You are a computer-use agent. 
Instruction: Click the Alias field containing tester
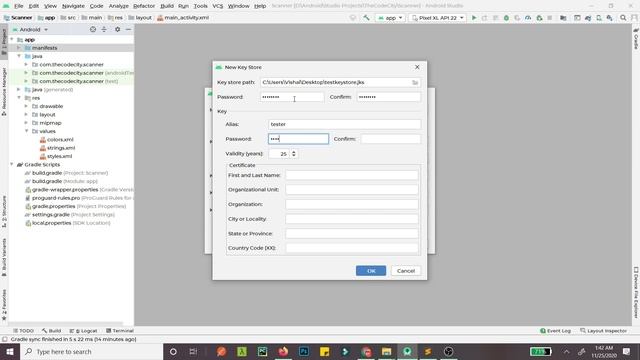344,124
